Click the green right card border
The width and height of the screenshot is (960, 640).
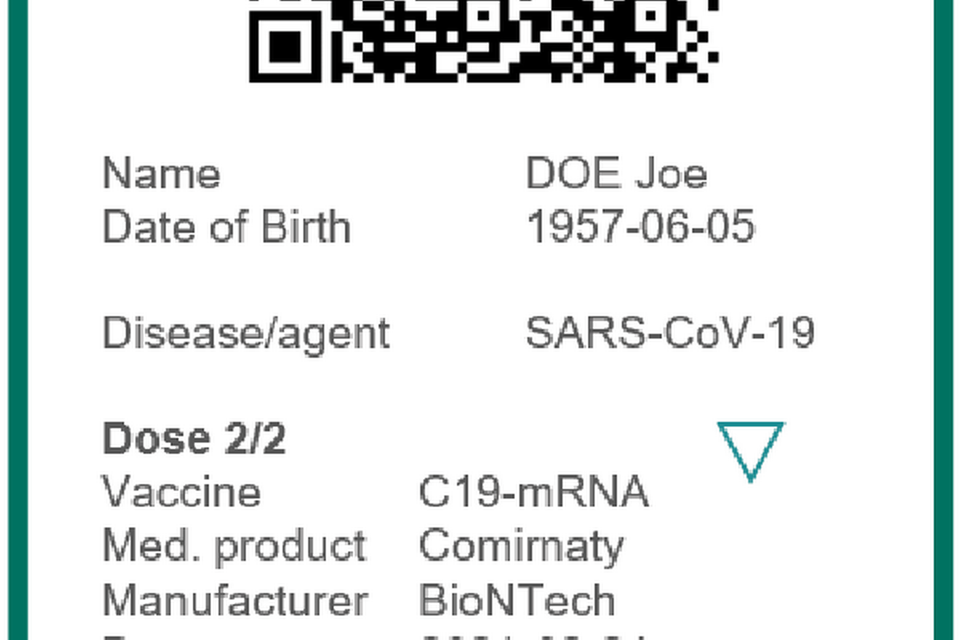pyautogui.click(x=943, y=320)
